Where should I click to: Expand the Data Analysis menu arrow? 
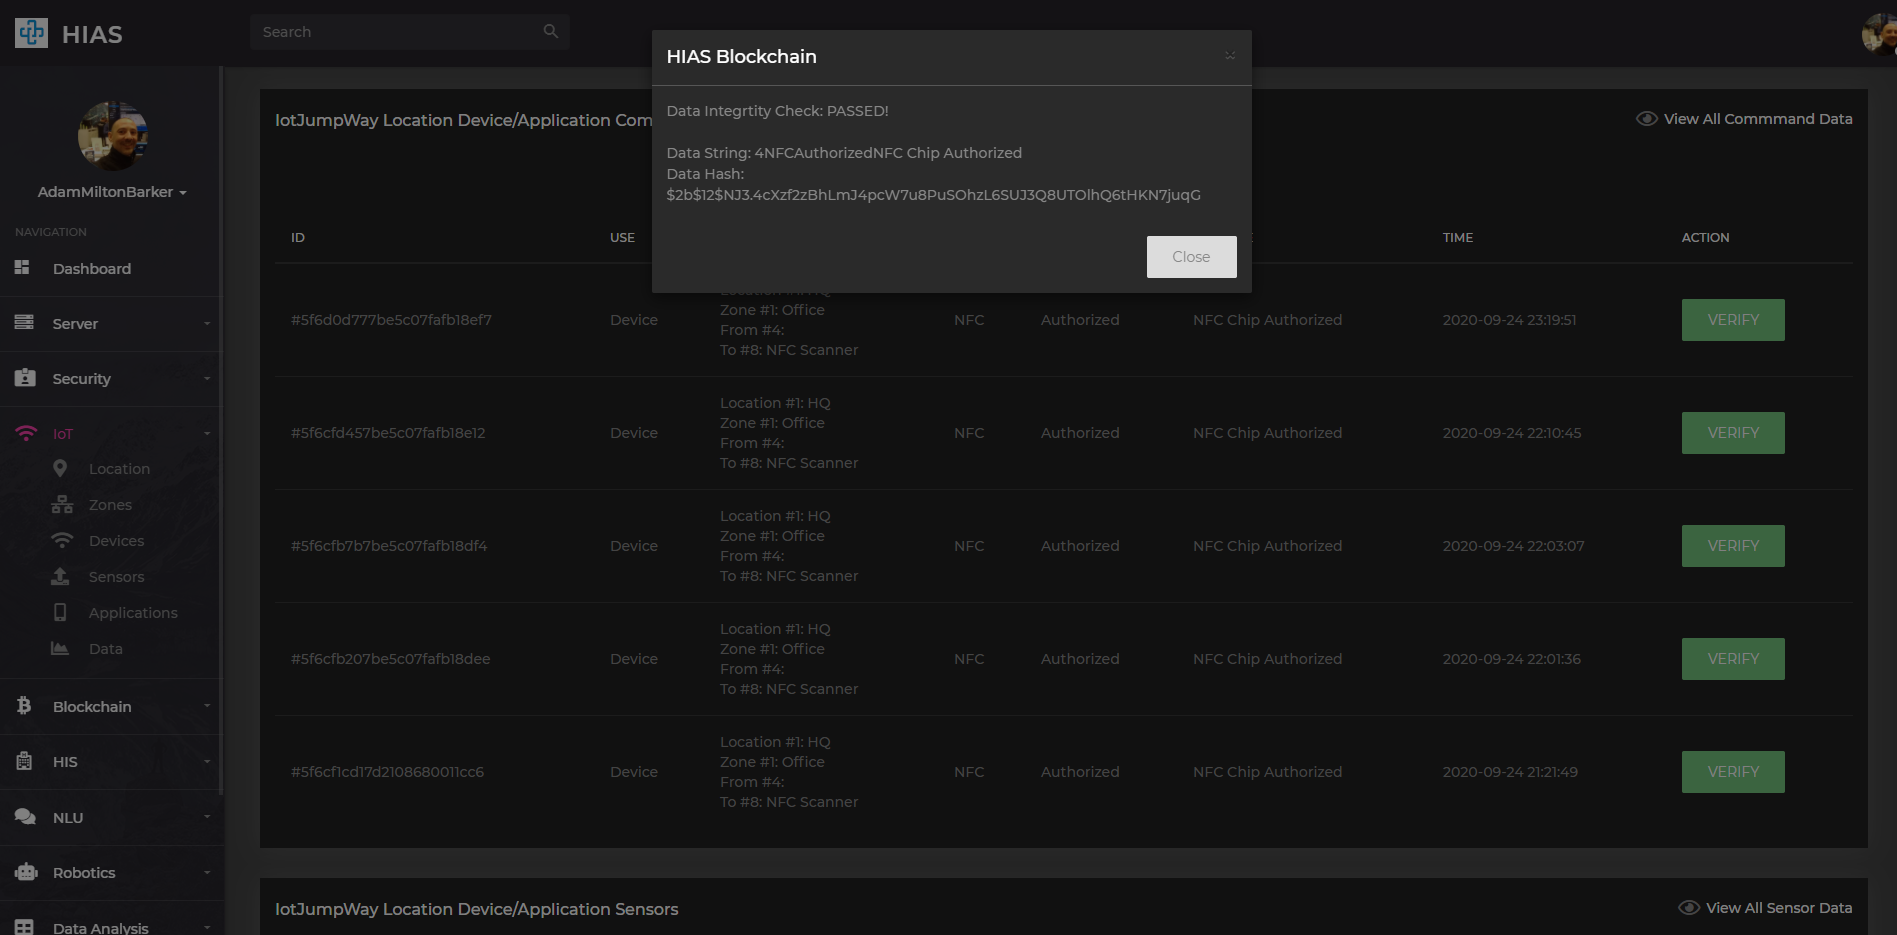point(207,928)
